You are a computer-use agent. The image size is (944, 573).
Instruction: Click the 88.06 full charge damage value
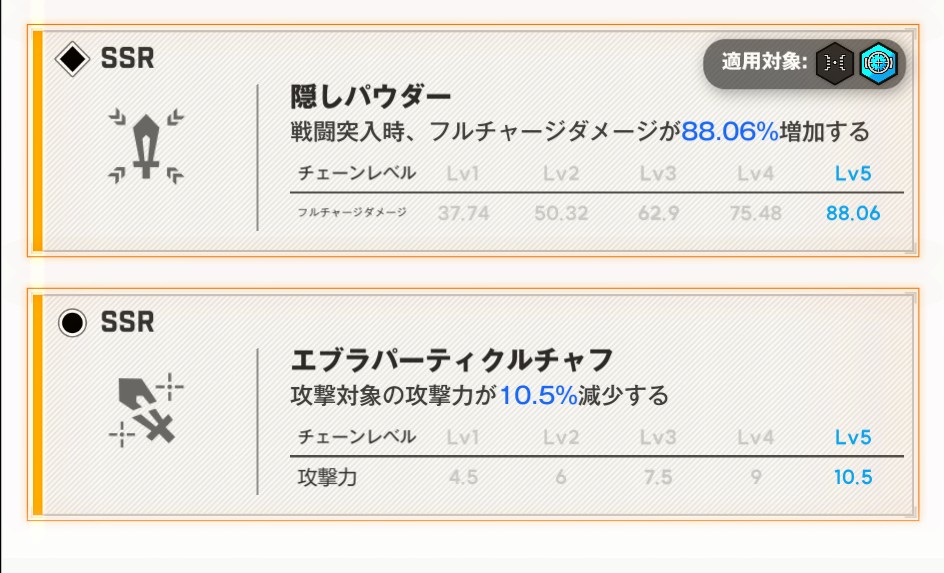pyautogui.click(x=853, y=212)
